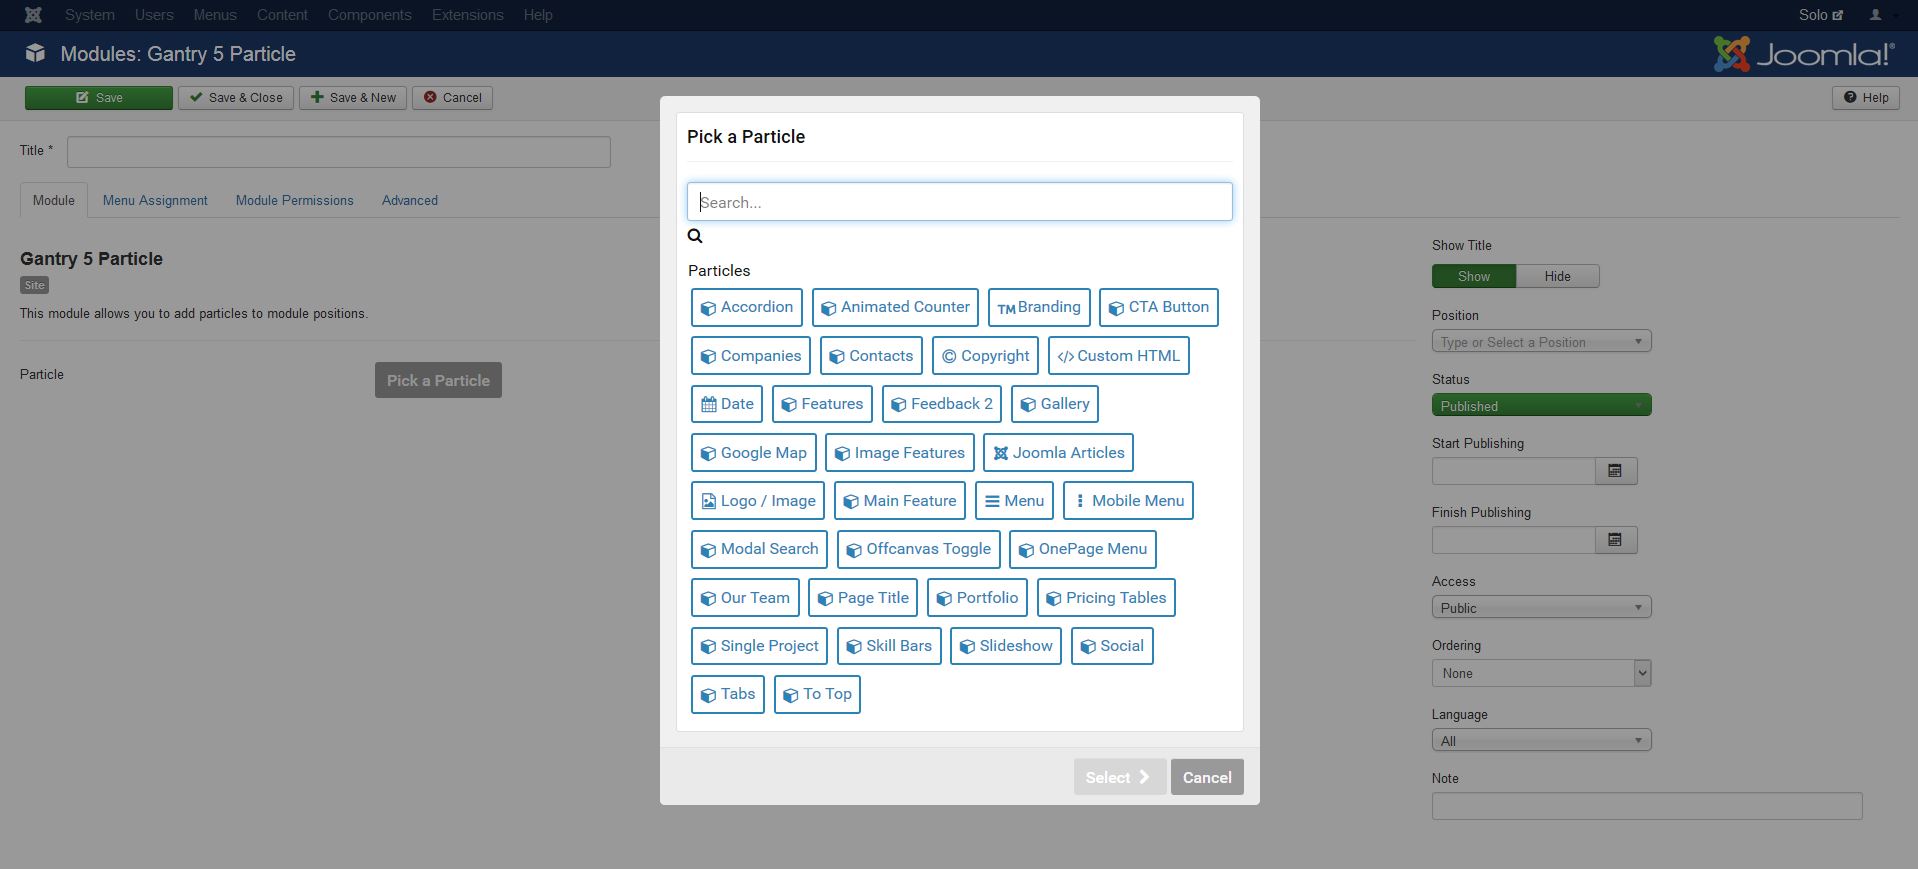Image resolution: width=1918 pixels, height=869 pixels.
Task: Set Show Title to Hide
Action: (x=1557, y=276)
